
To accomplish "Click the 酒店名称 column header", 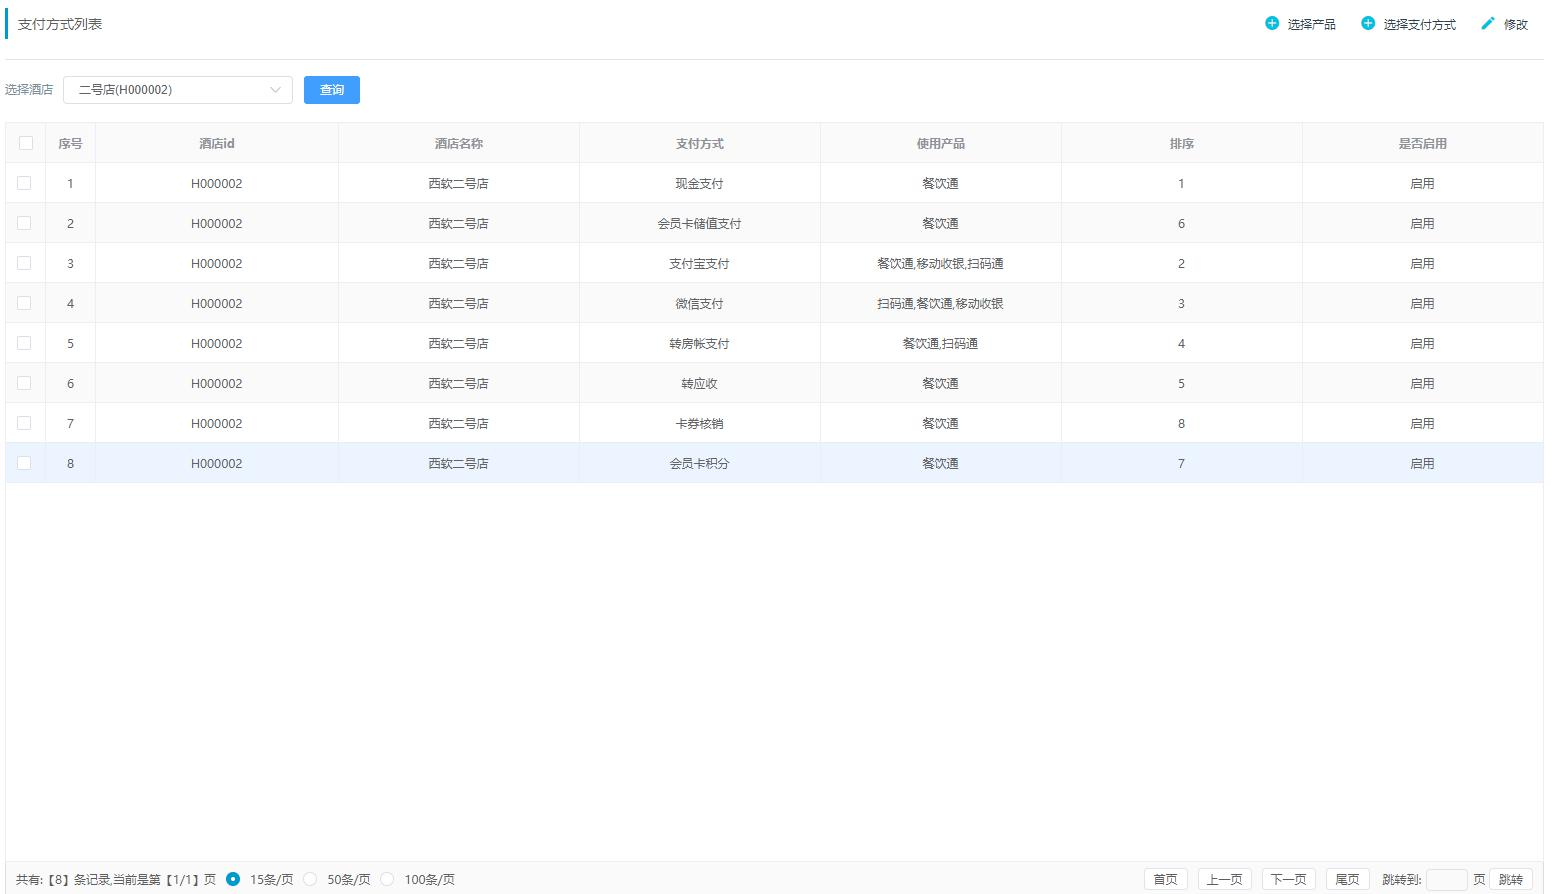I will [x=459, y=143].
